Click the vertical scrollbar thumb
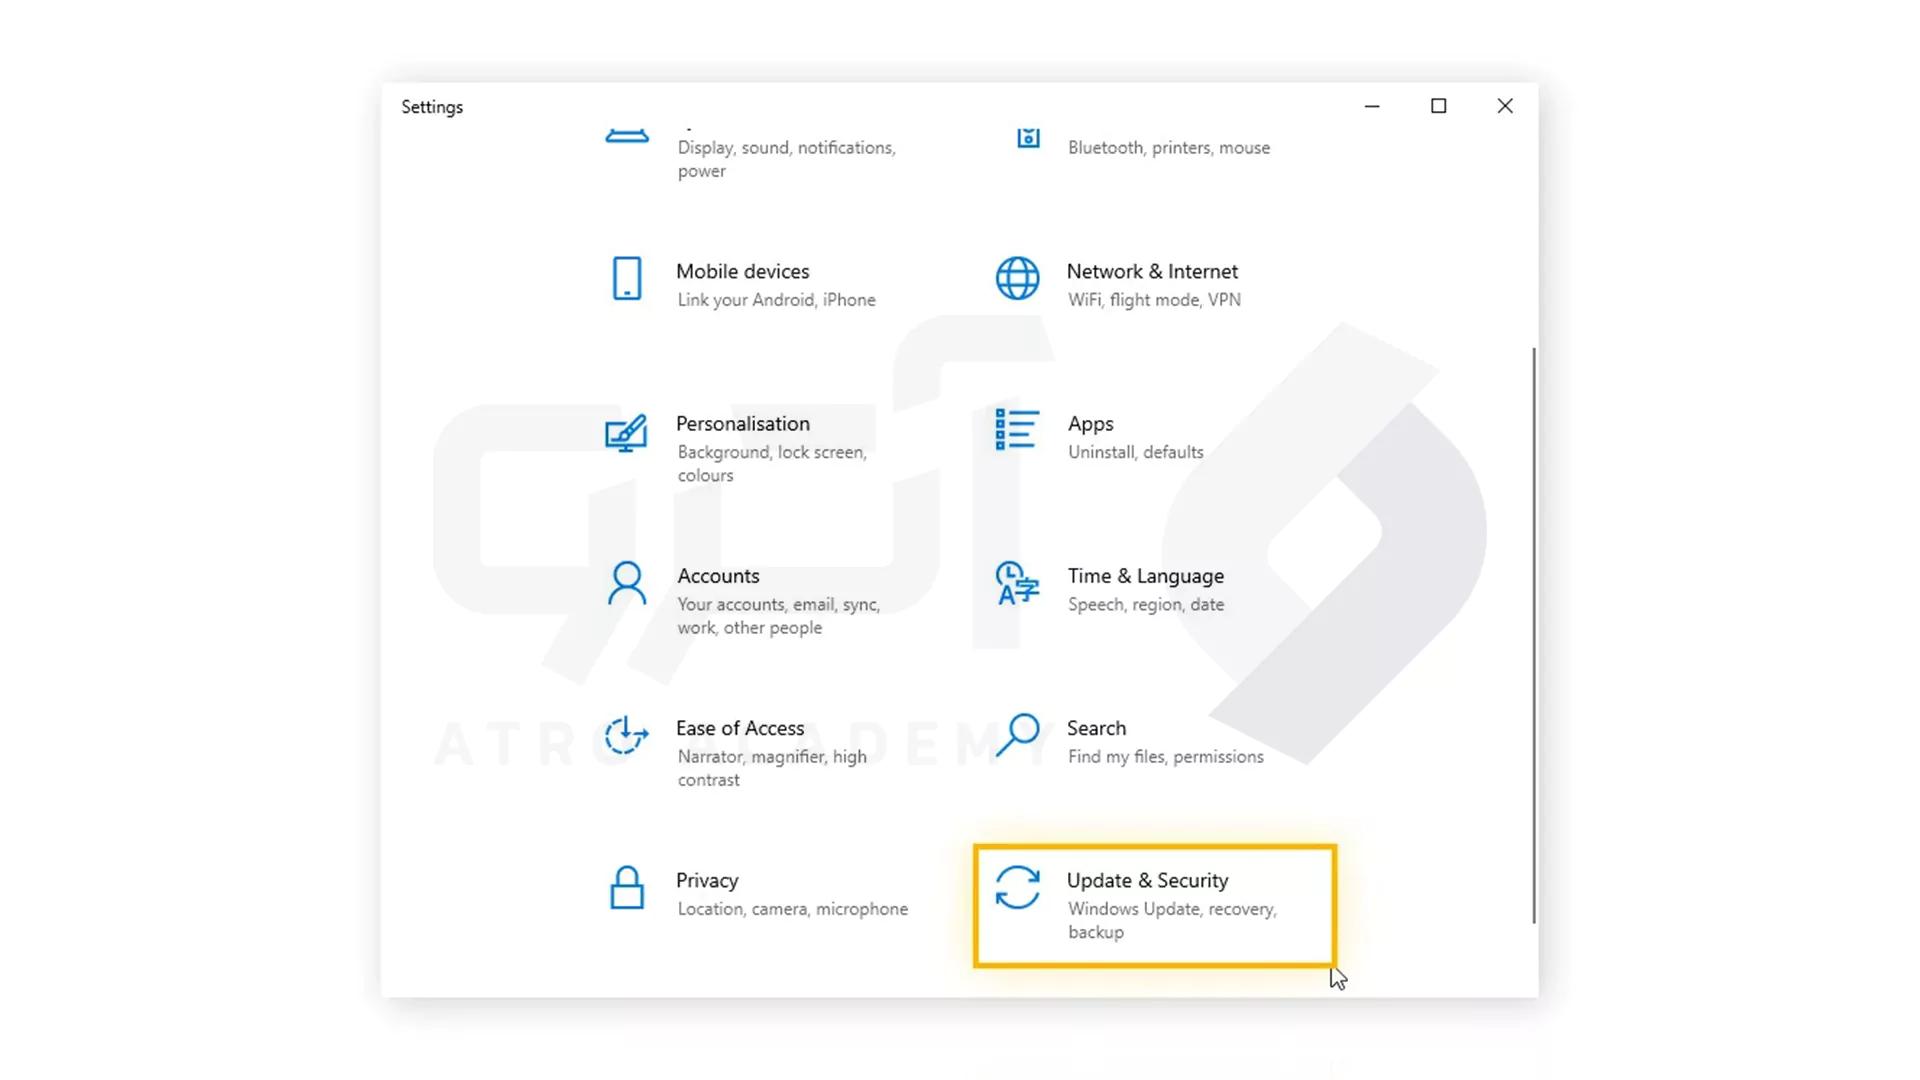The image size is (1920, 1080). [x=1533, y=635]
